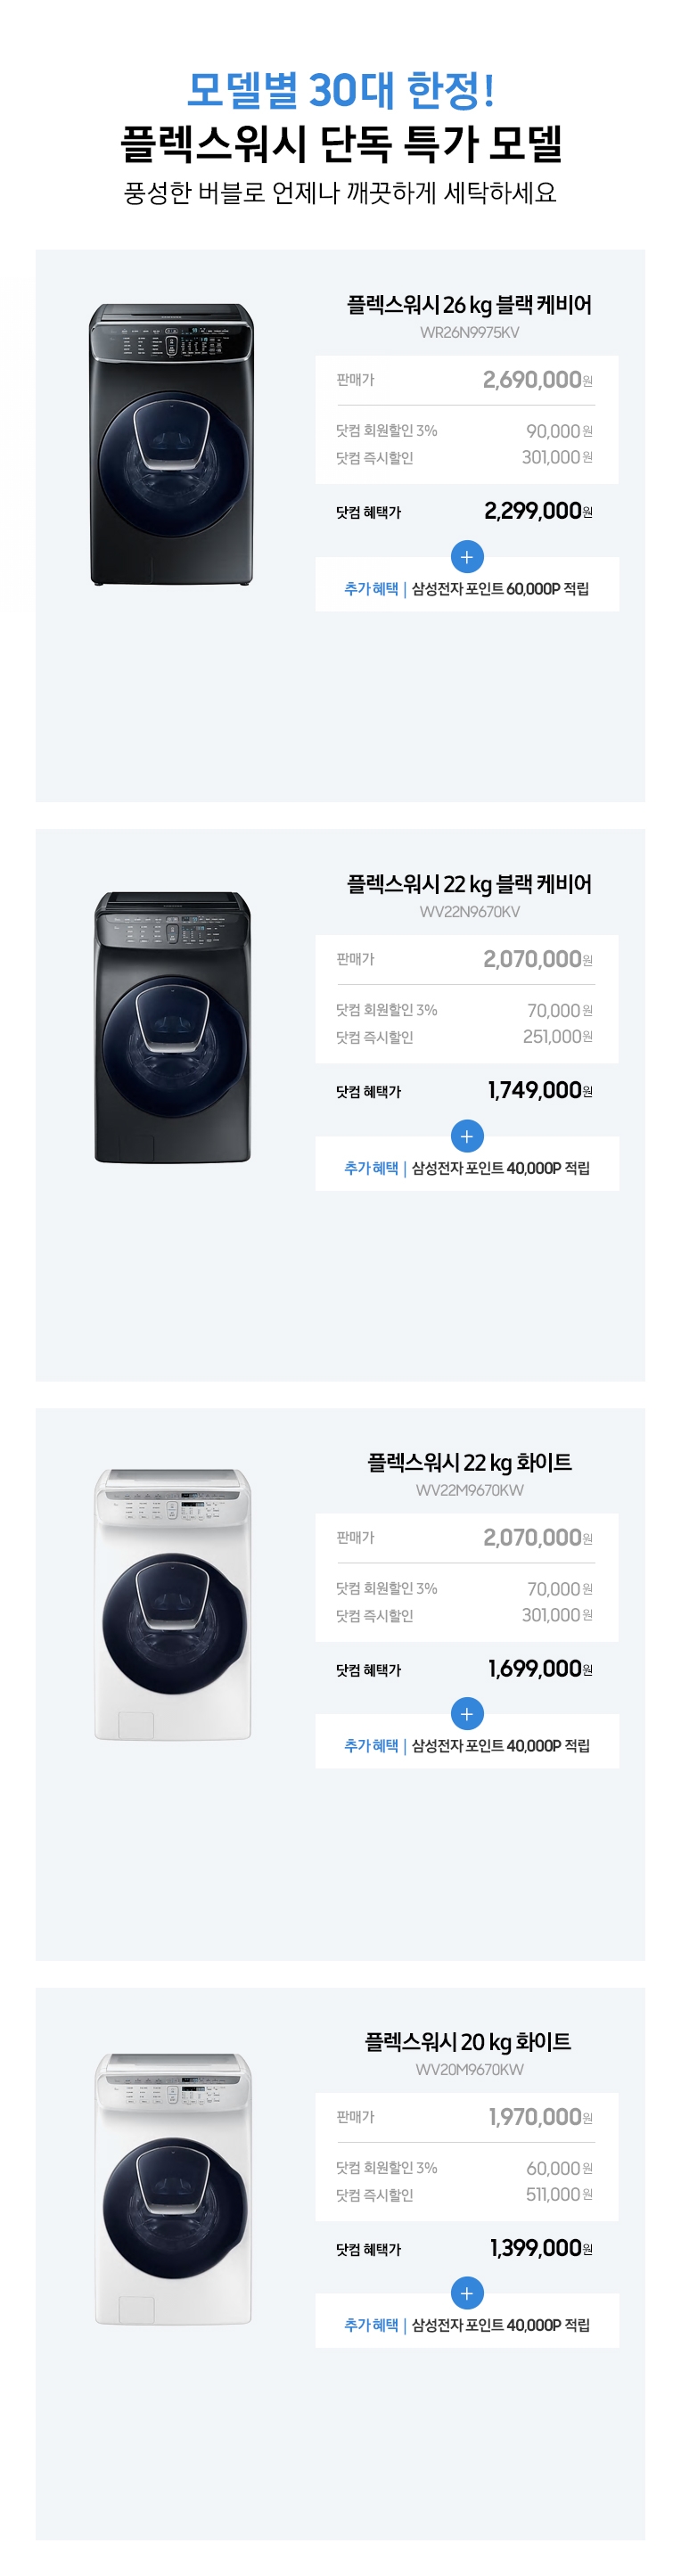Click the 1,399,000원 benefit price
The width and height of the screenshot is (681, 2576).
click(x=541, y=2247)
